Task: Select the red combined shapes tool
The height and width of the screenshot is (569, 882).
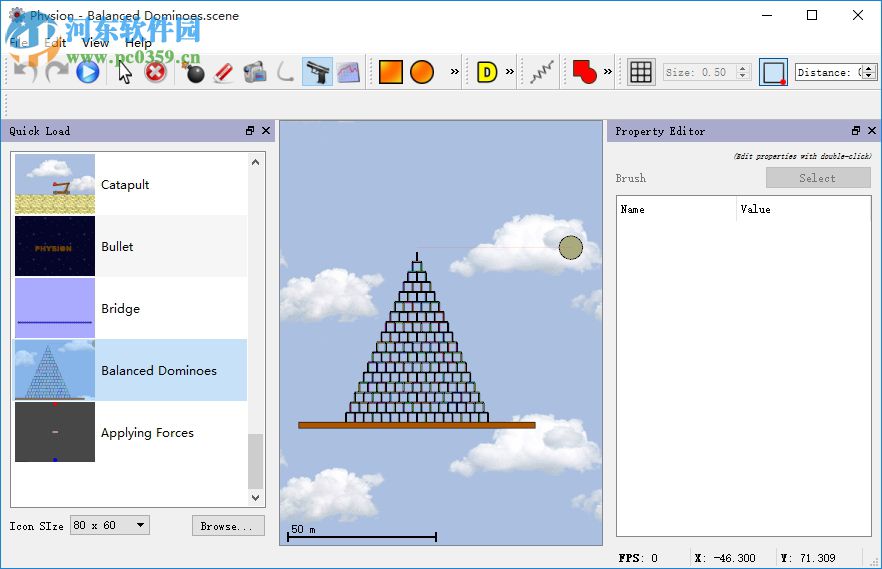Action: 584,72
